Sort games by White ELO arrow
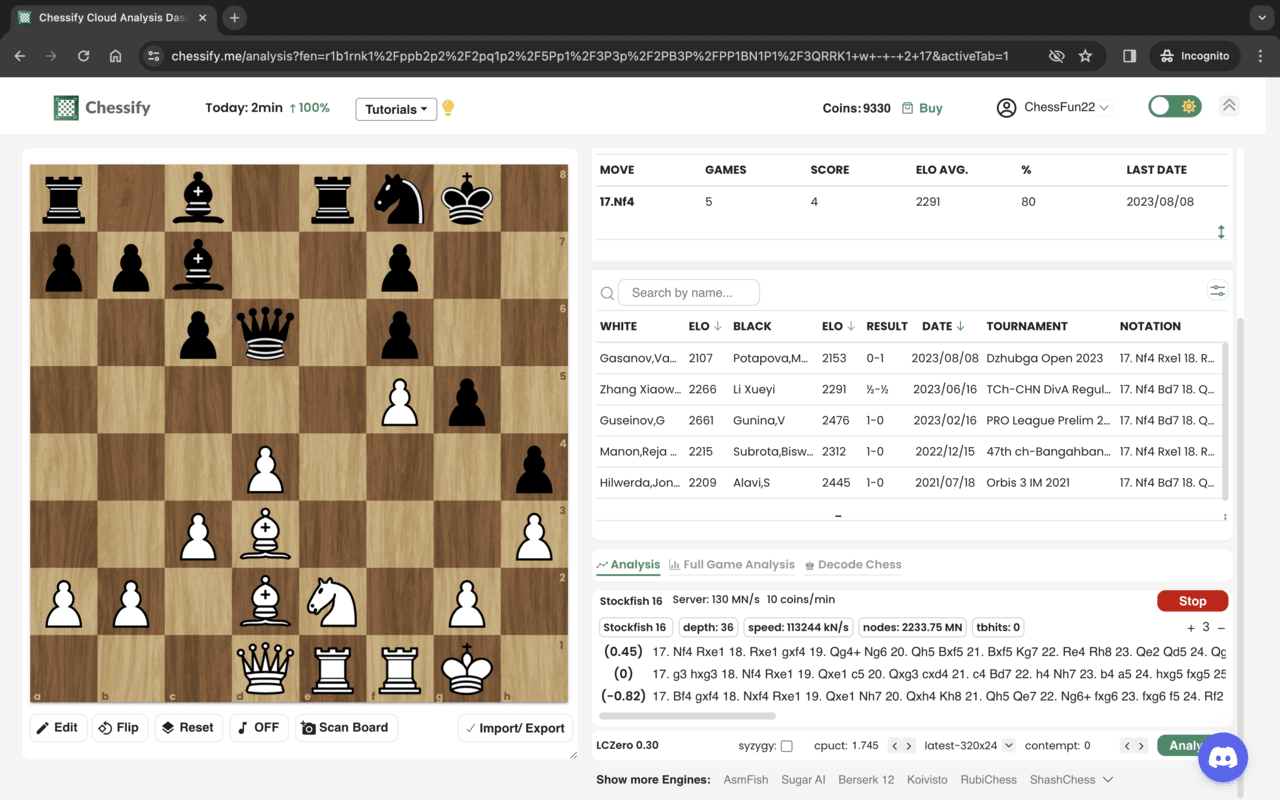The height and width of the screenshot is (800, 1280). (719, 326)
